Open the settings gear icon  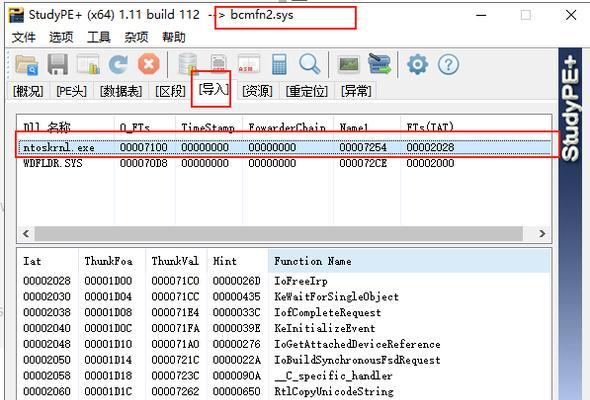pos(418,64)
